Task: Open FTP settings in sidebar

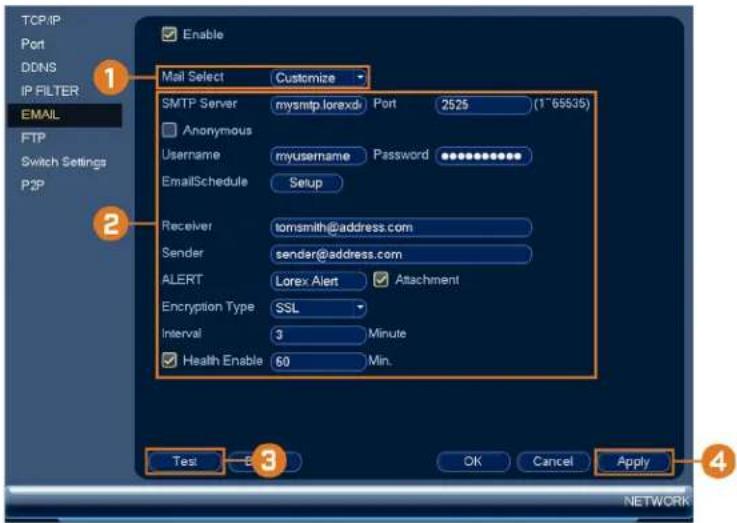Action: click(33, 138)
